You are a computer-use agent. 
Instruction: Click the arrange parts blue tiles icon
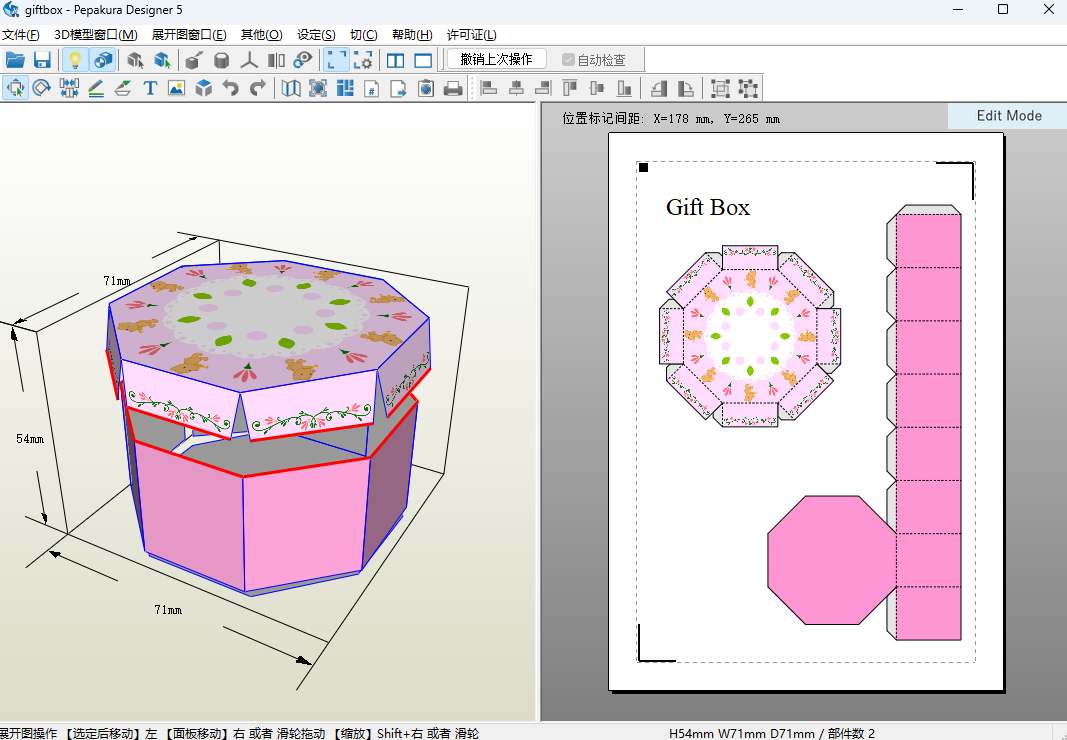[345, 88]
